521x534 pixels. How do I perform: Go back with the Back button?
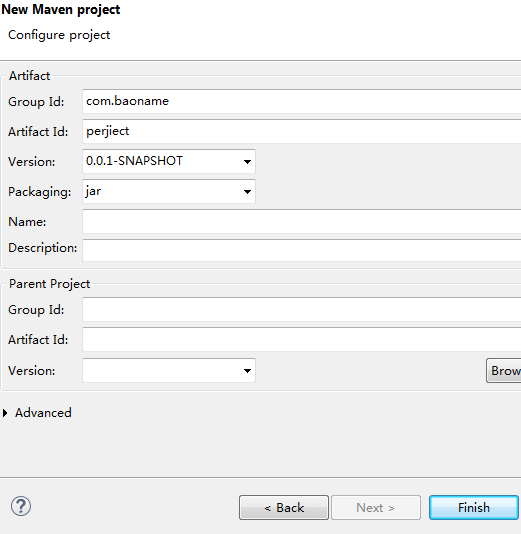[284, 508]
